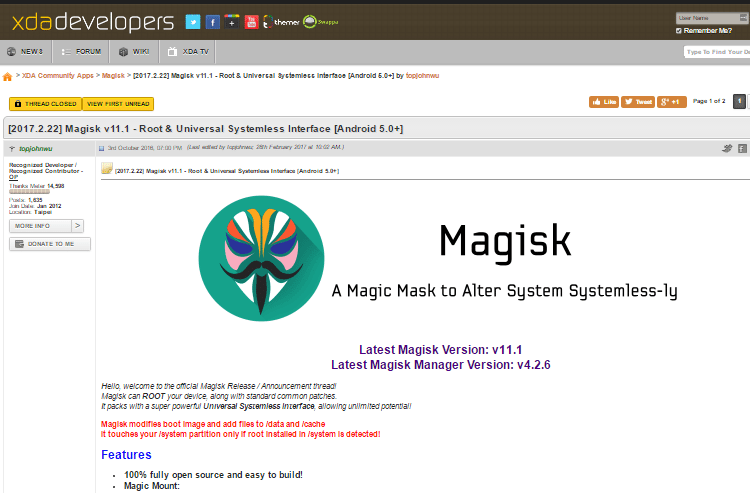The width and height of the screenshot is (750, 493).
Task: Click the 3rd October 2016 post date
Action: point(144,148)
